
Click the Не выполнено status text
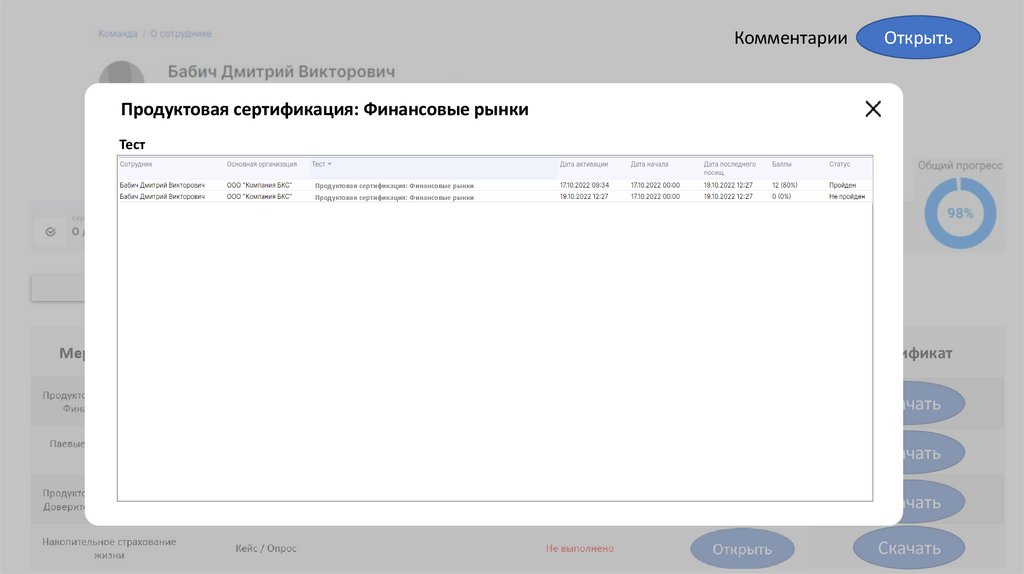point(580,549)
